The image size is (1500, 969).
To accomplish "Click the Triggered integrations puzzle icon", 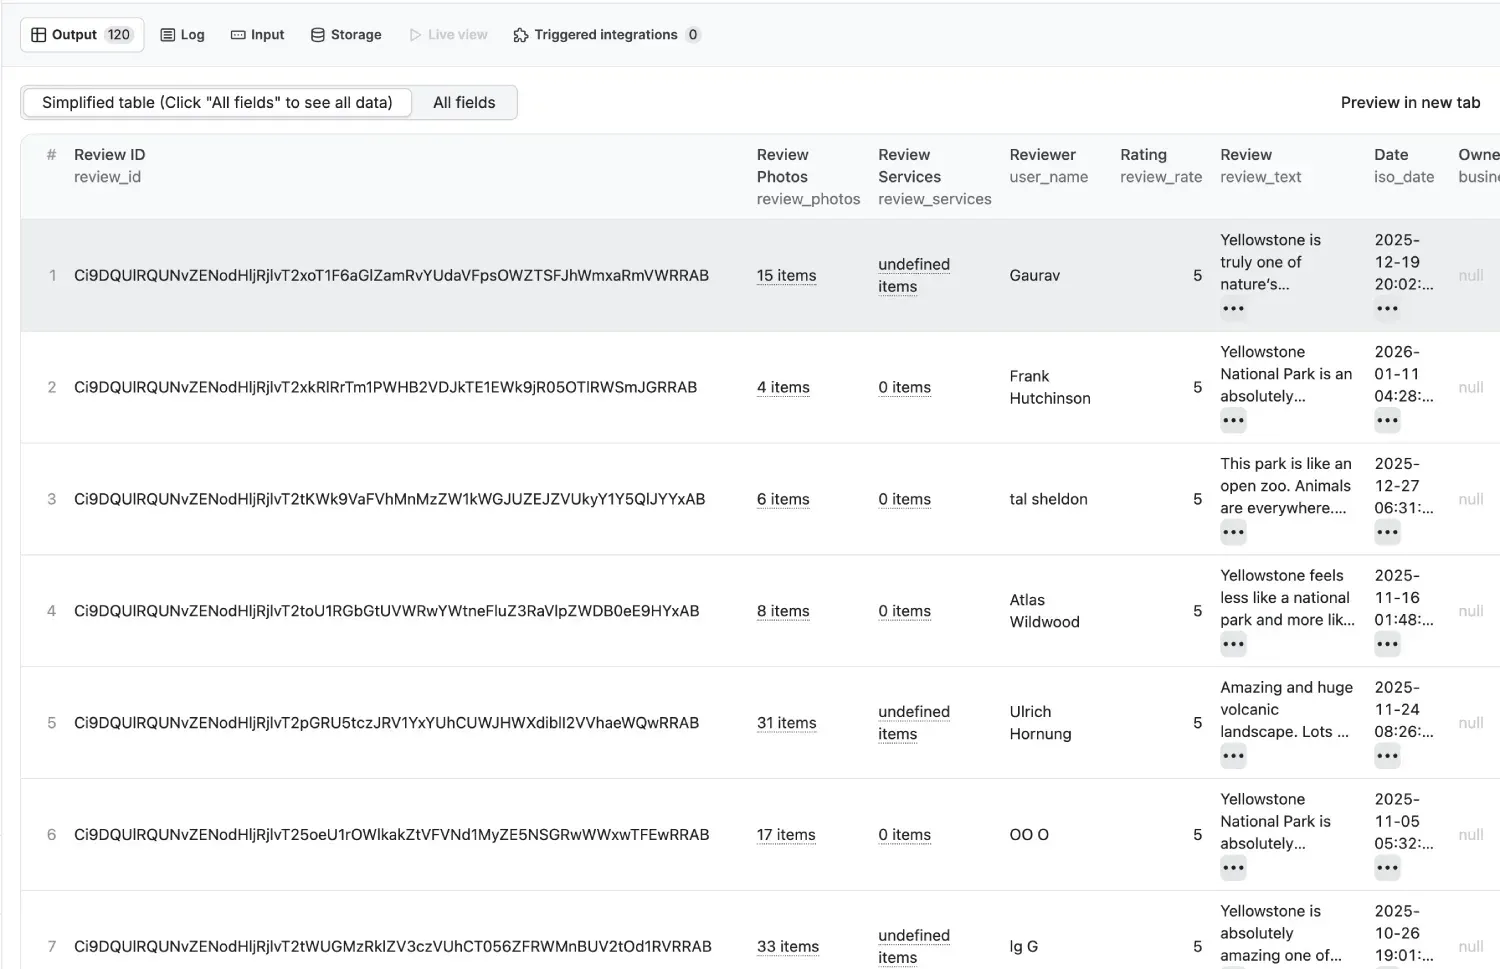I will click(520, 35).
